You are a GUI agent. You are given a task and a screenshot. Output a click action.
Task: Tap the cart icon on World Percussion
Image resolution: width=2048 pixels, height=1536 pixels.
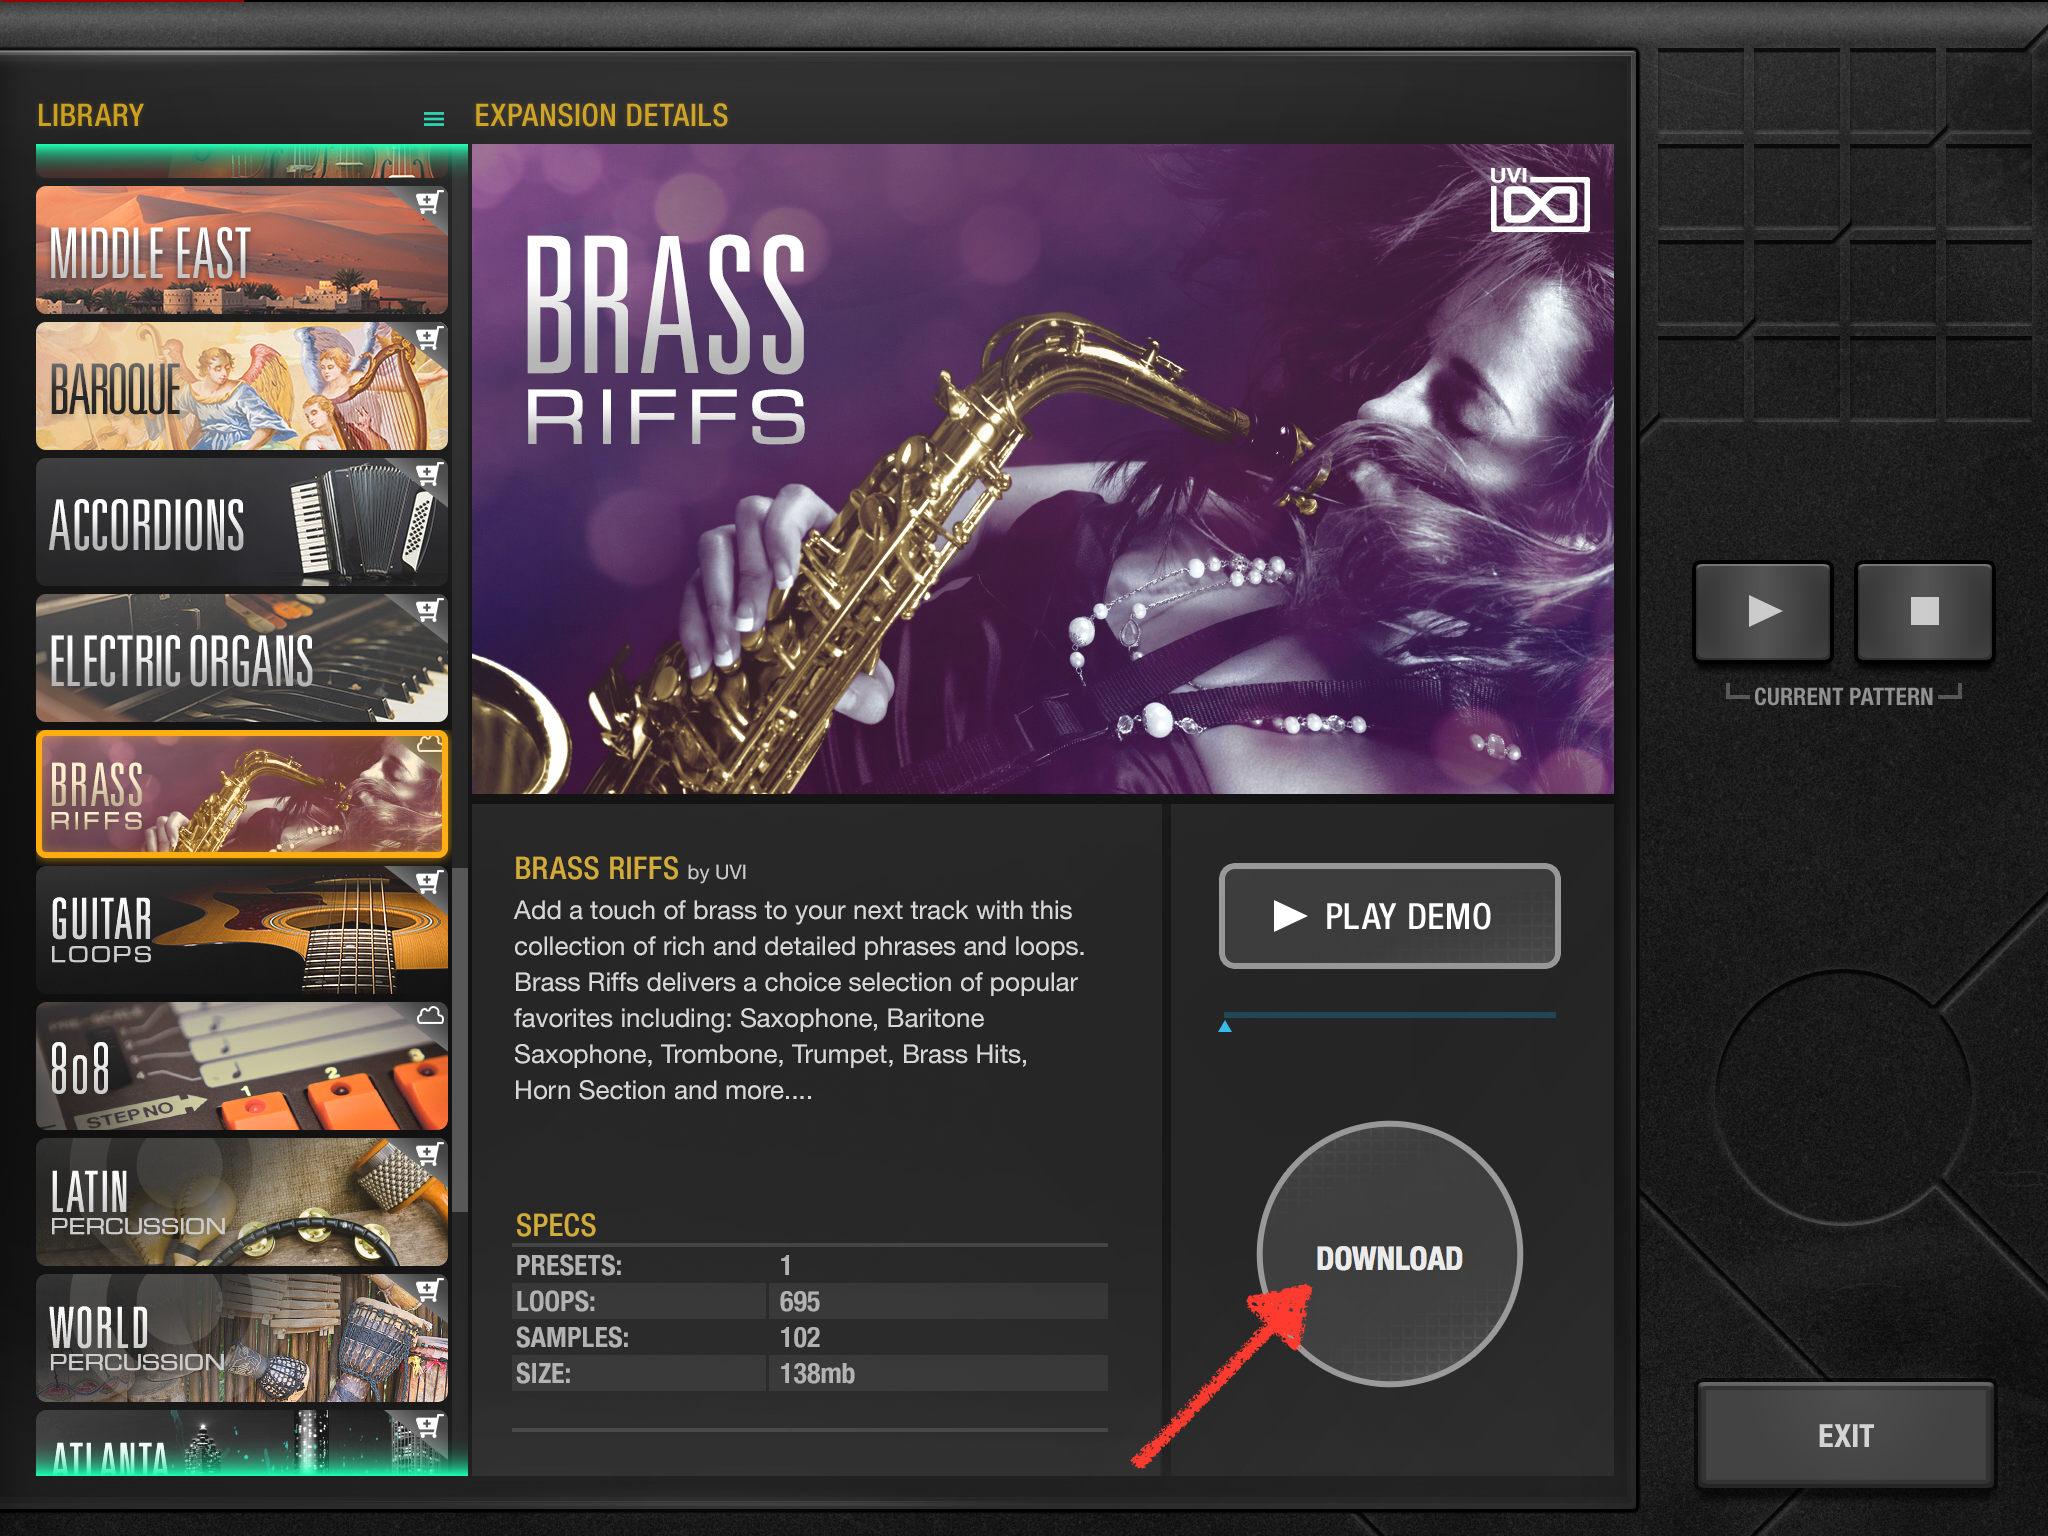coord(428,1290)
